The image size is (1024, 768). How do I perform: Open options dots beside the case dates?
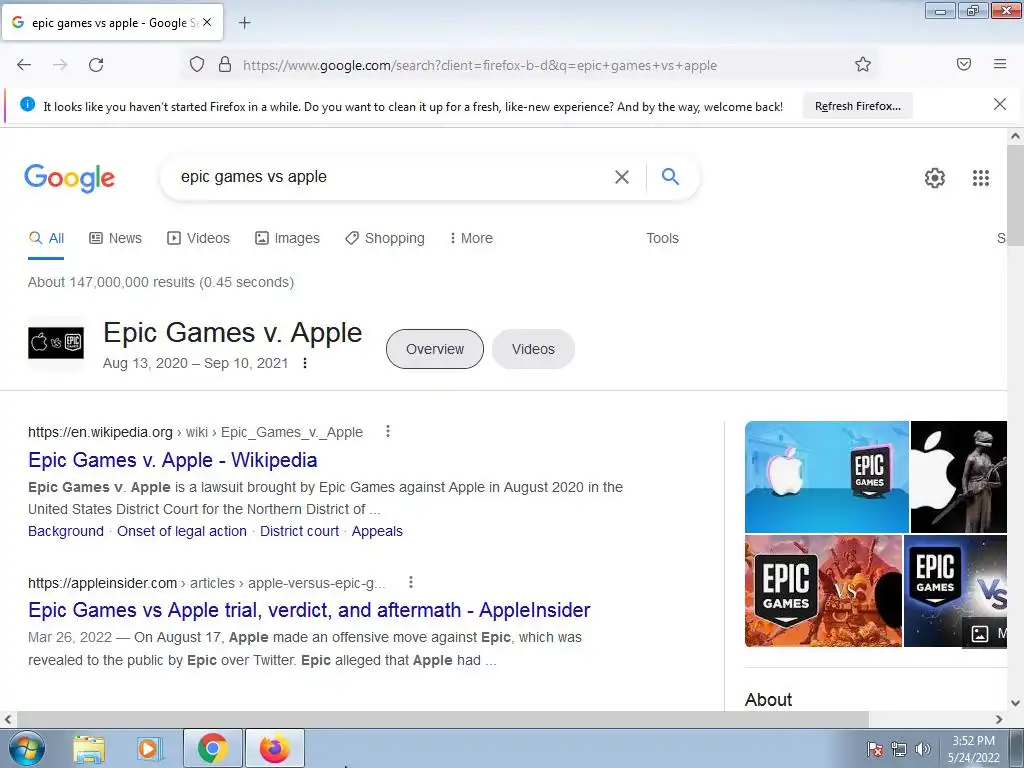tap(304, 363)
